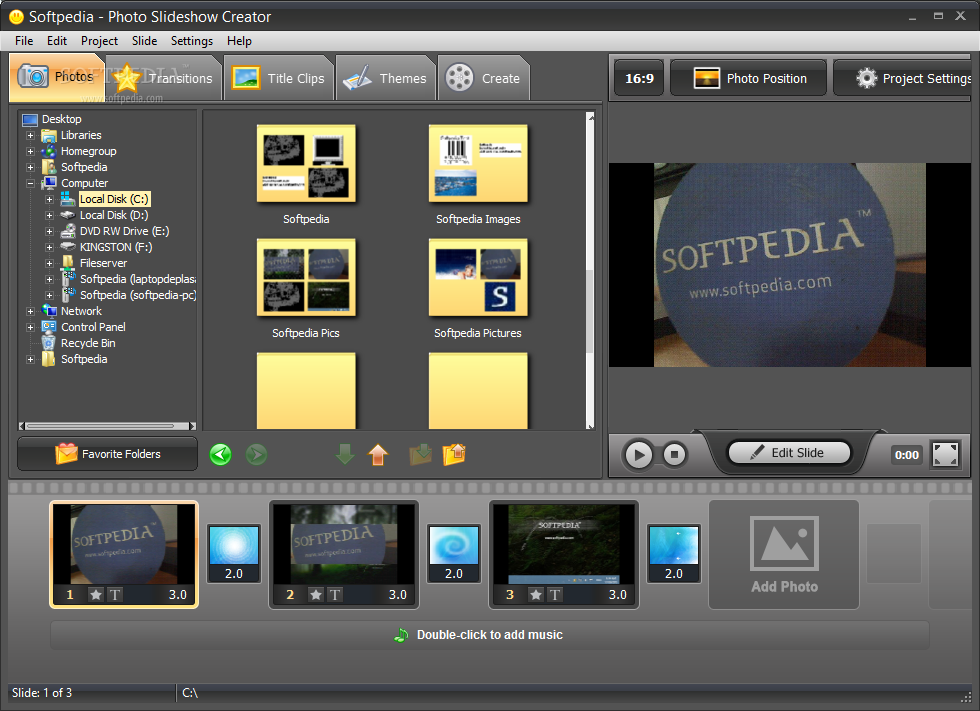Switch to the Themes tab

(386, 78)
